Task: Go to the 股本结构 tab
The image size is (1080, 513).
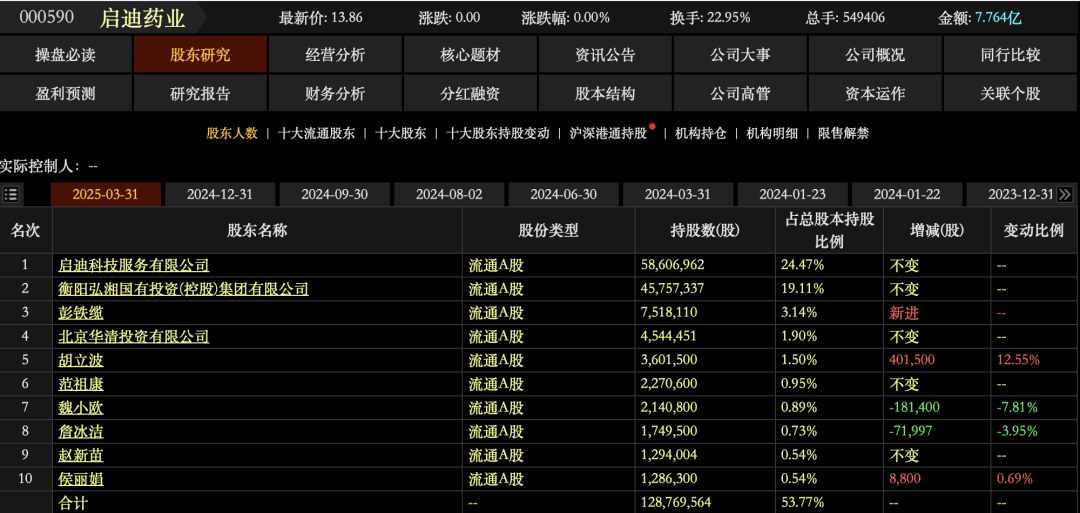Action: (605, 94)
